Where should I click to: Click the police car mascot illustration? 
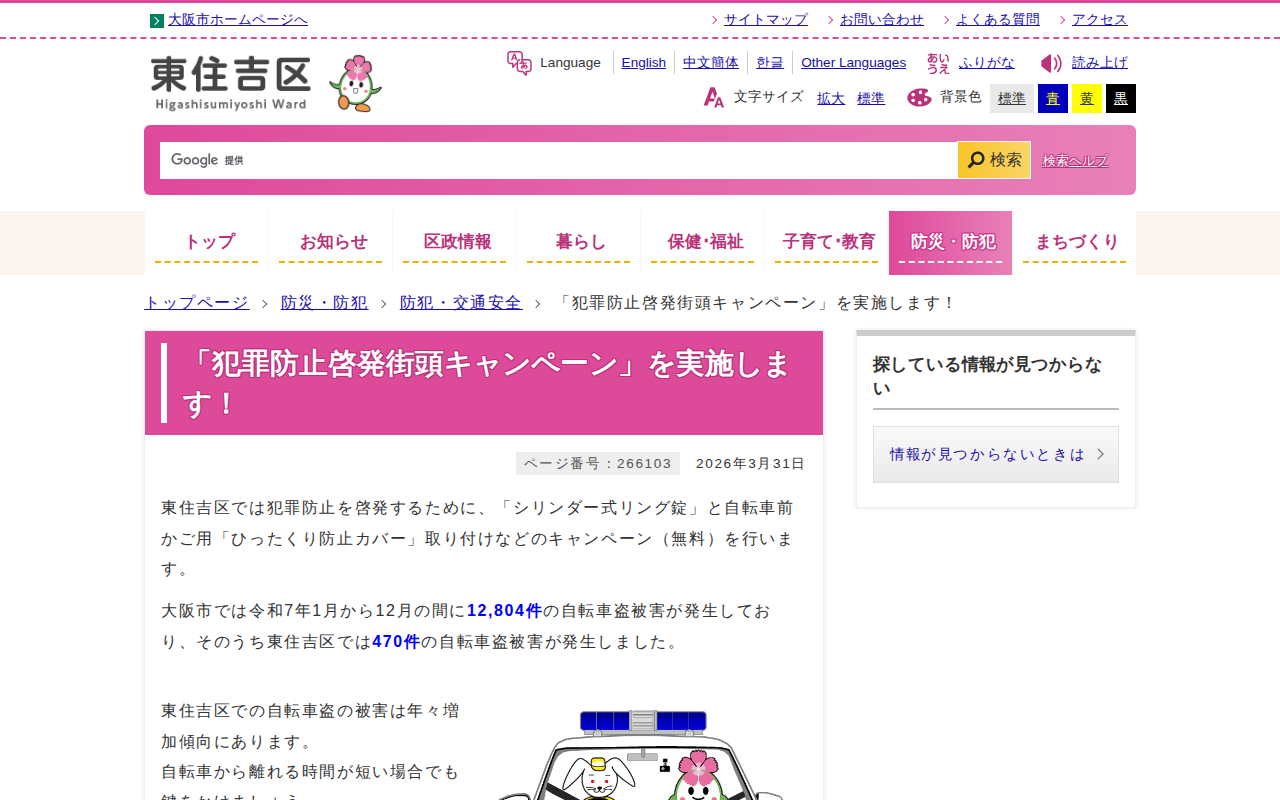point(642,755)
